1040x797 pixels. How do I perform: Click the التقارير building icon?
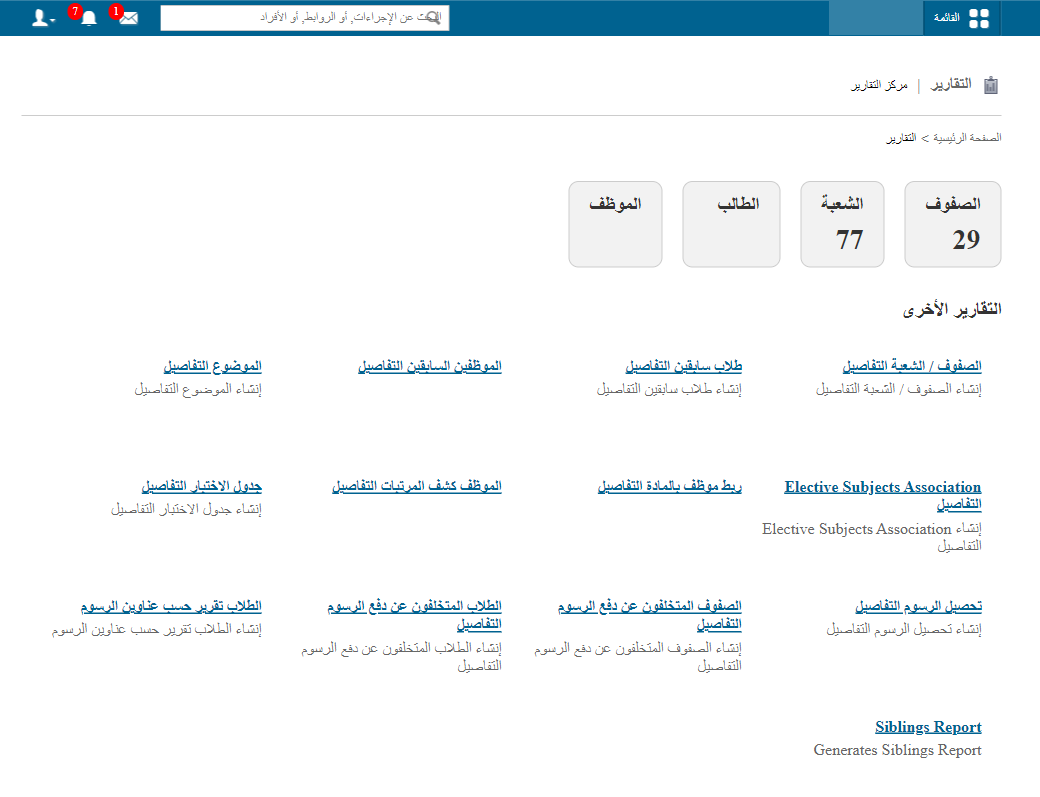[990, 86]
